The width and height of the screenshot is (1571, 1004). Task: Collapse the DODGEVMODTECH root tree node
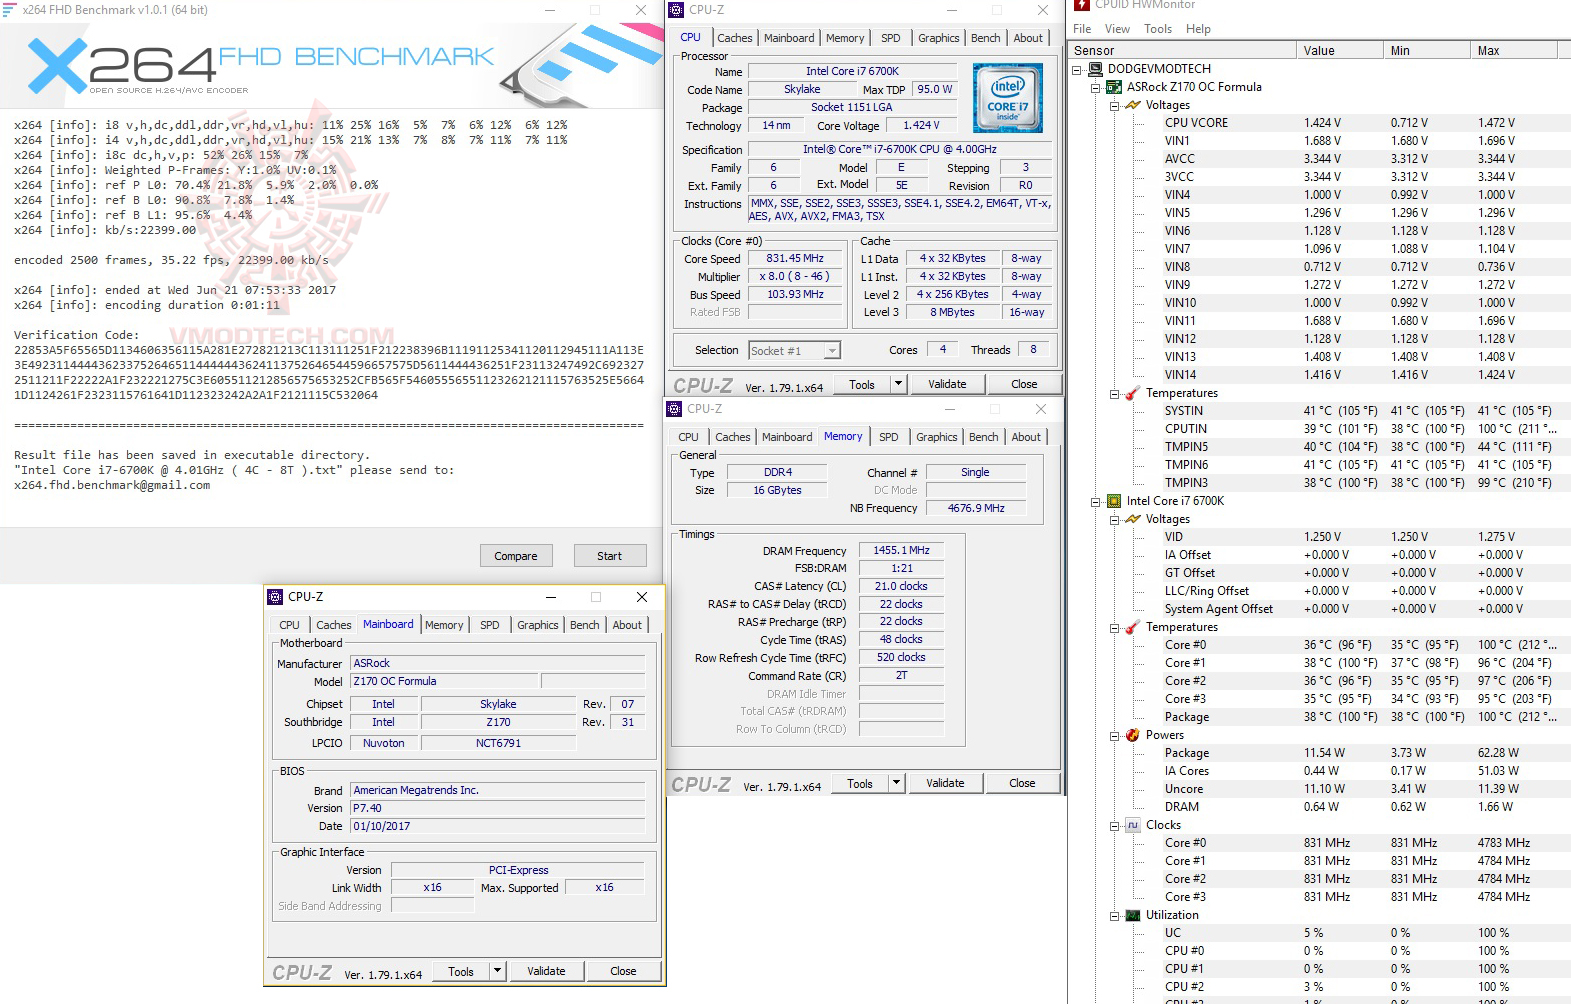pyautogui.click(x=1078, y=69)
